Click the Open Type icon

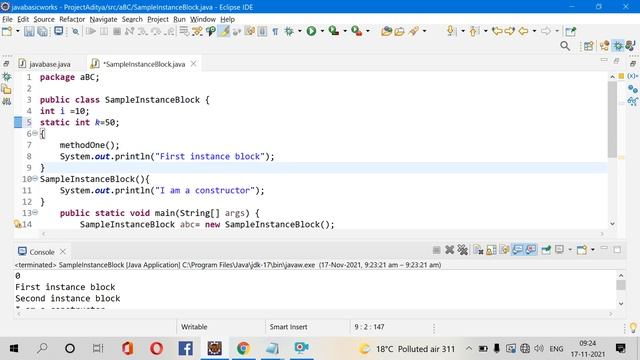386,31
